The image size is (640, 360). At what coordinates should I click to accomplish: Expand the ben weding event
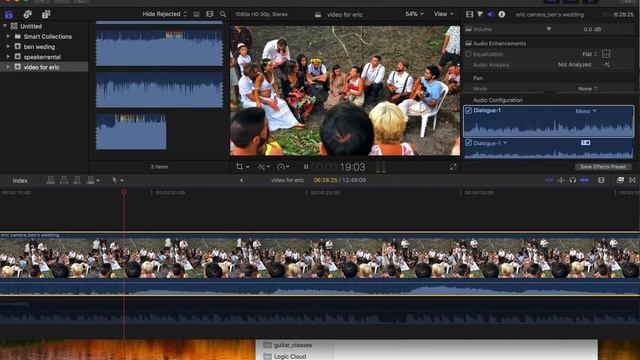(x=8, y=47)
